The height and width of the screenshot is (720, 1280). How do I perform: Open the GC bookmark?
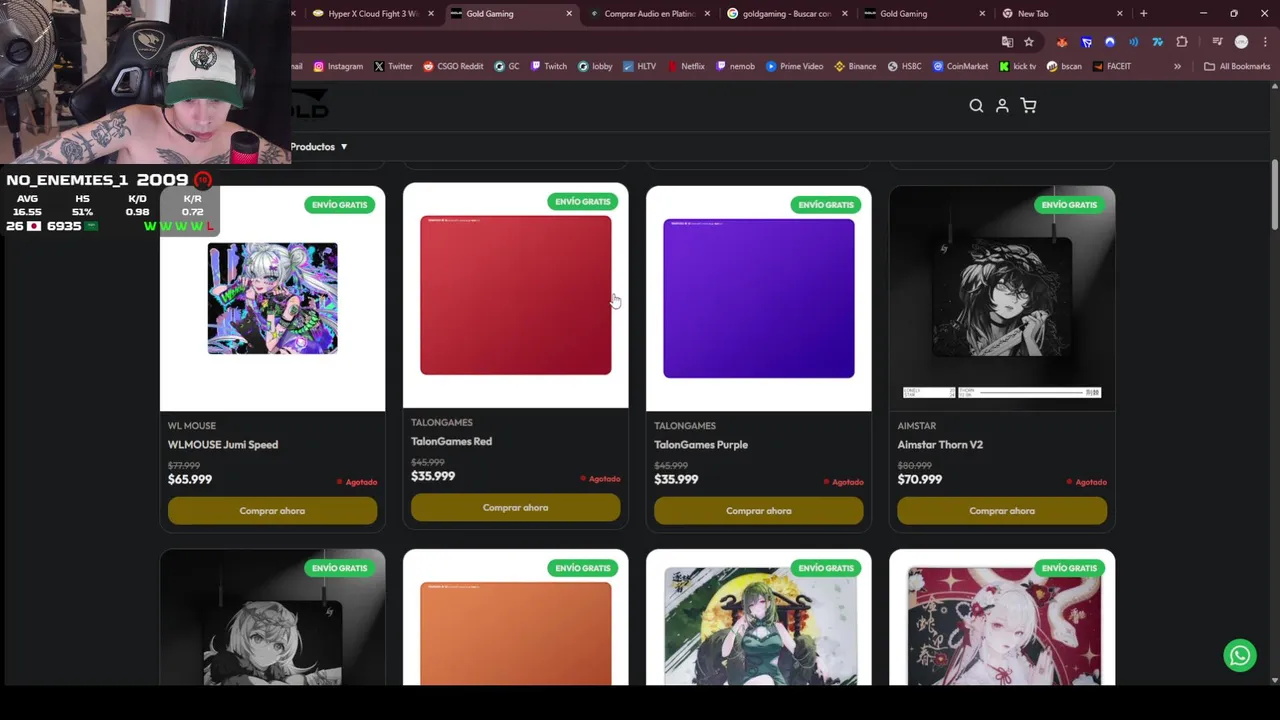coord(507,66)
